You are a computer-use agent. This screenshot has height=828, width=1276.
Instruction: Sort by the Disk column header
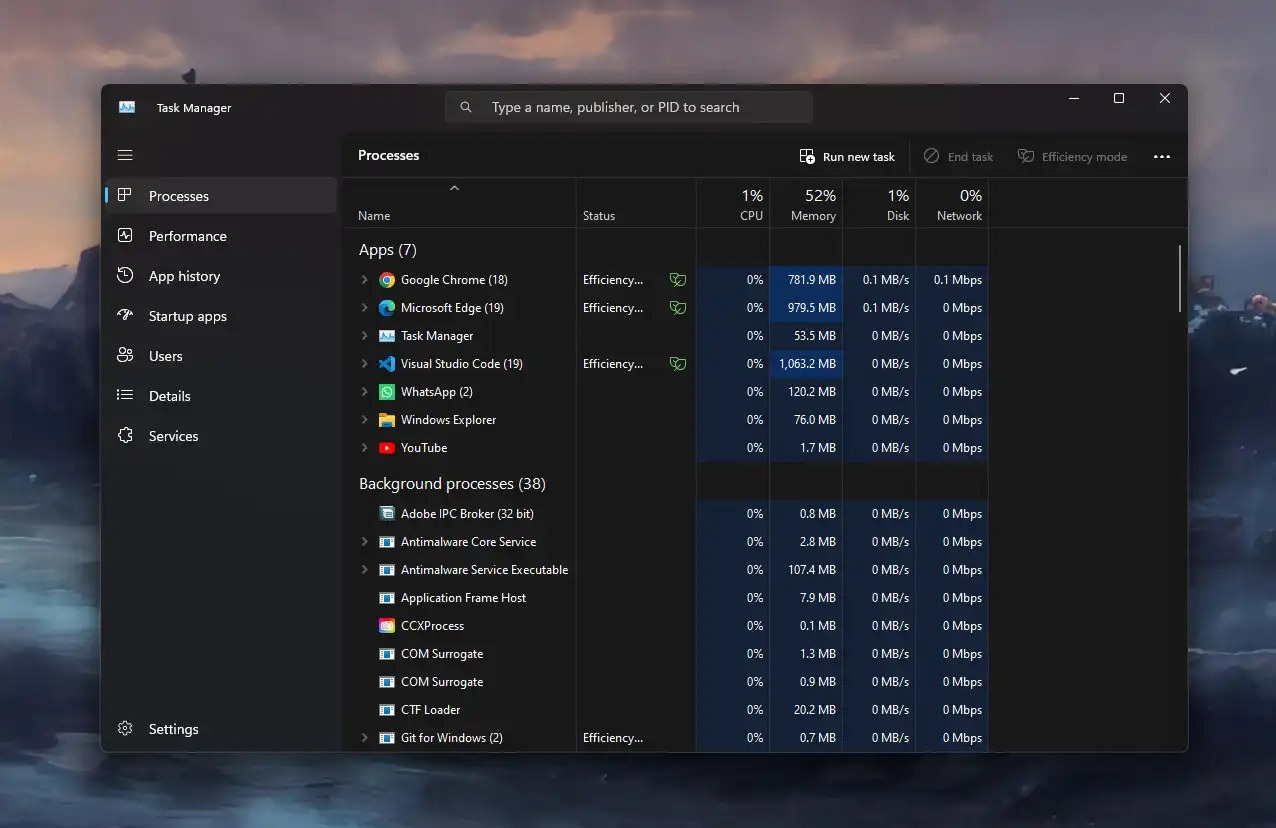coord(879,204)
